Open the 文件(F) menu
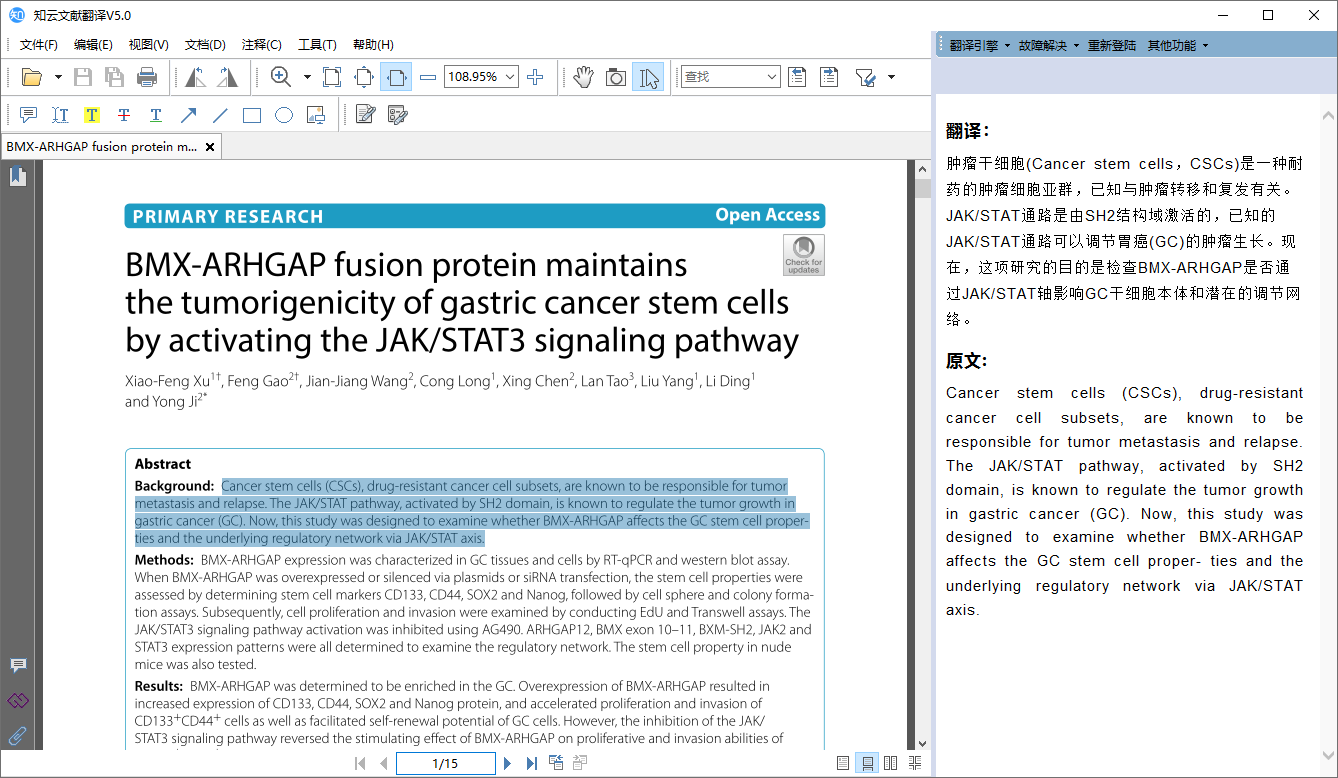The image size is (1338, 778). (39, 45)
